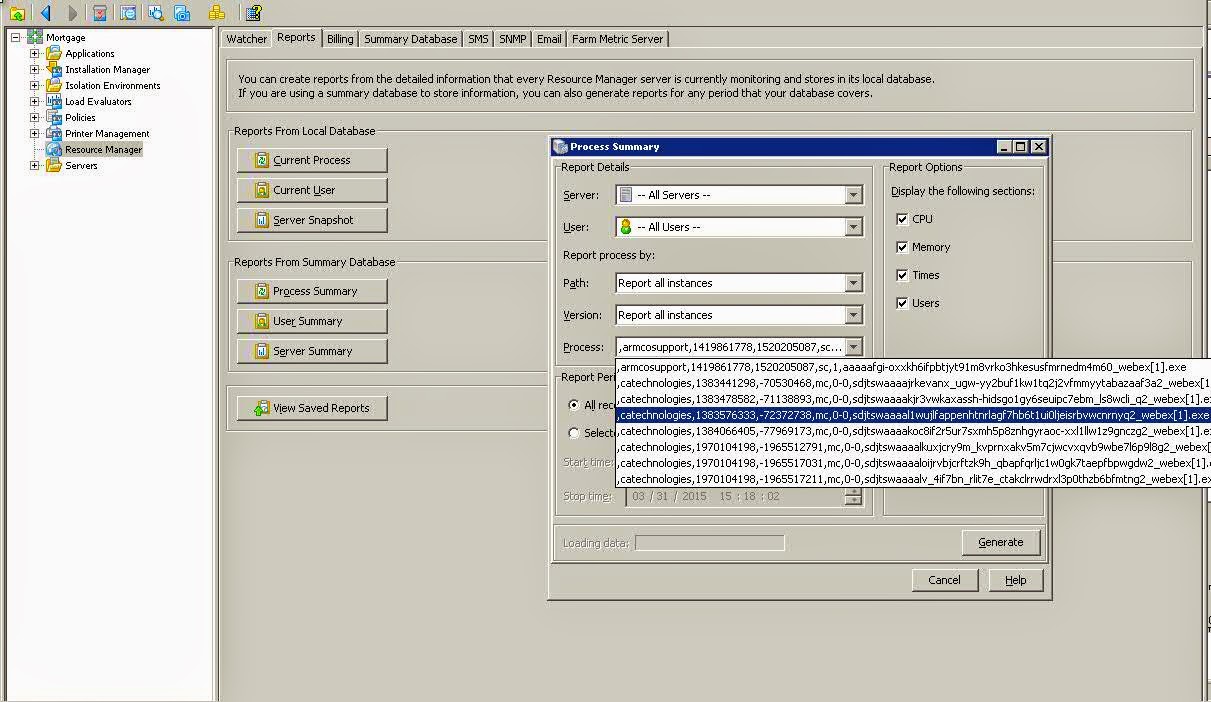
Task: Select the second report period radio button
Action: tap(574, 433)
